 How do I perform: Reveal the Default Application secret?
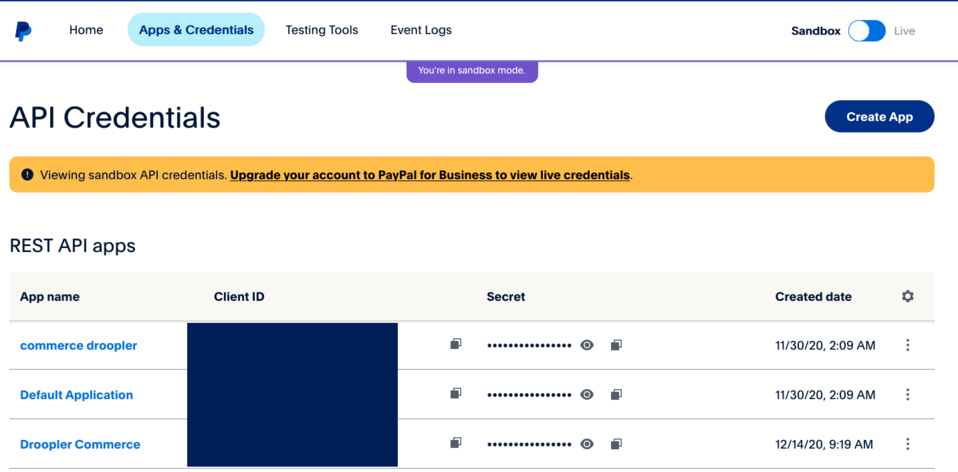[587, 394]
